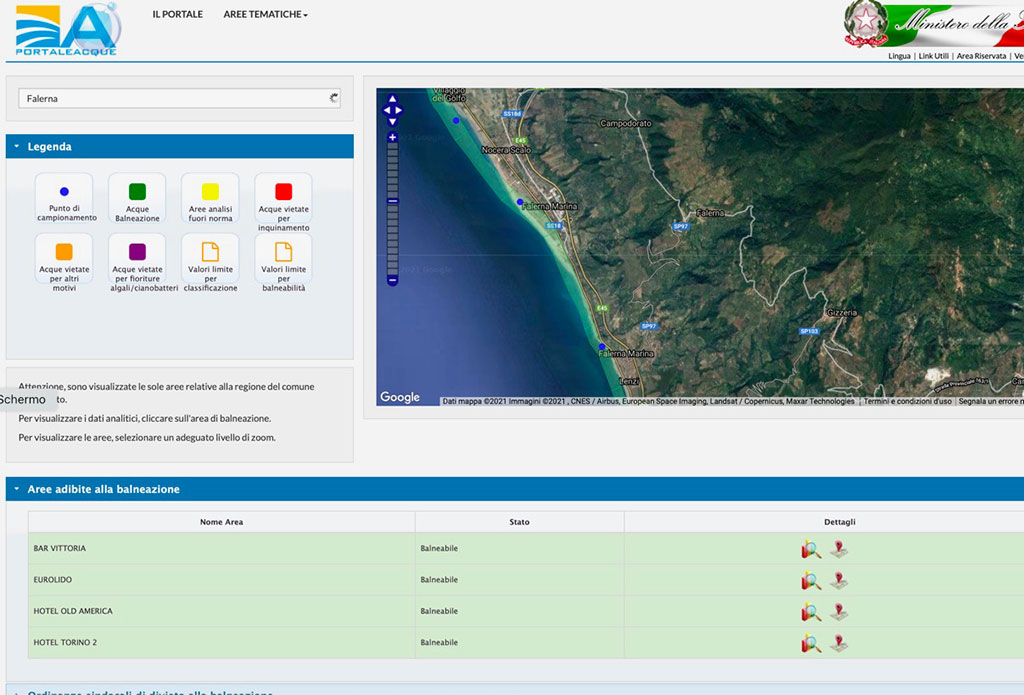Click the Stato column header
The width and height of the screenshot is (1024, 695).
[x=519, y=522]
